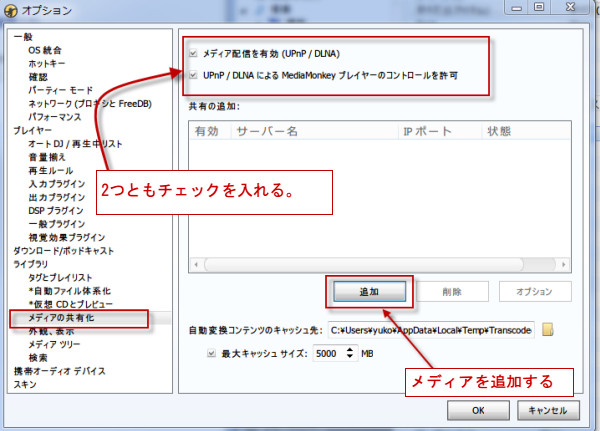
Task: Open *仮想 CDとプレビュー settings
Action: 70,304
